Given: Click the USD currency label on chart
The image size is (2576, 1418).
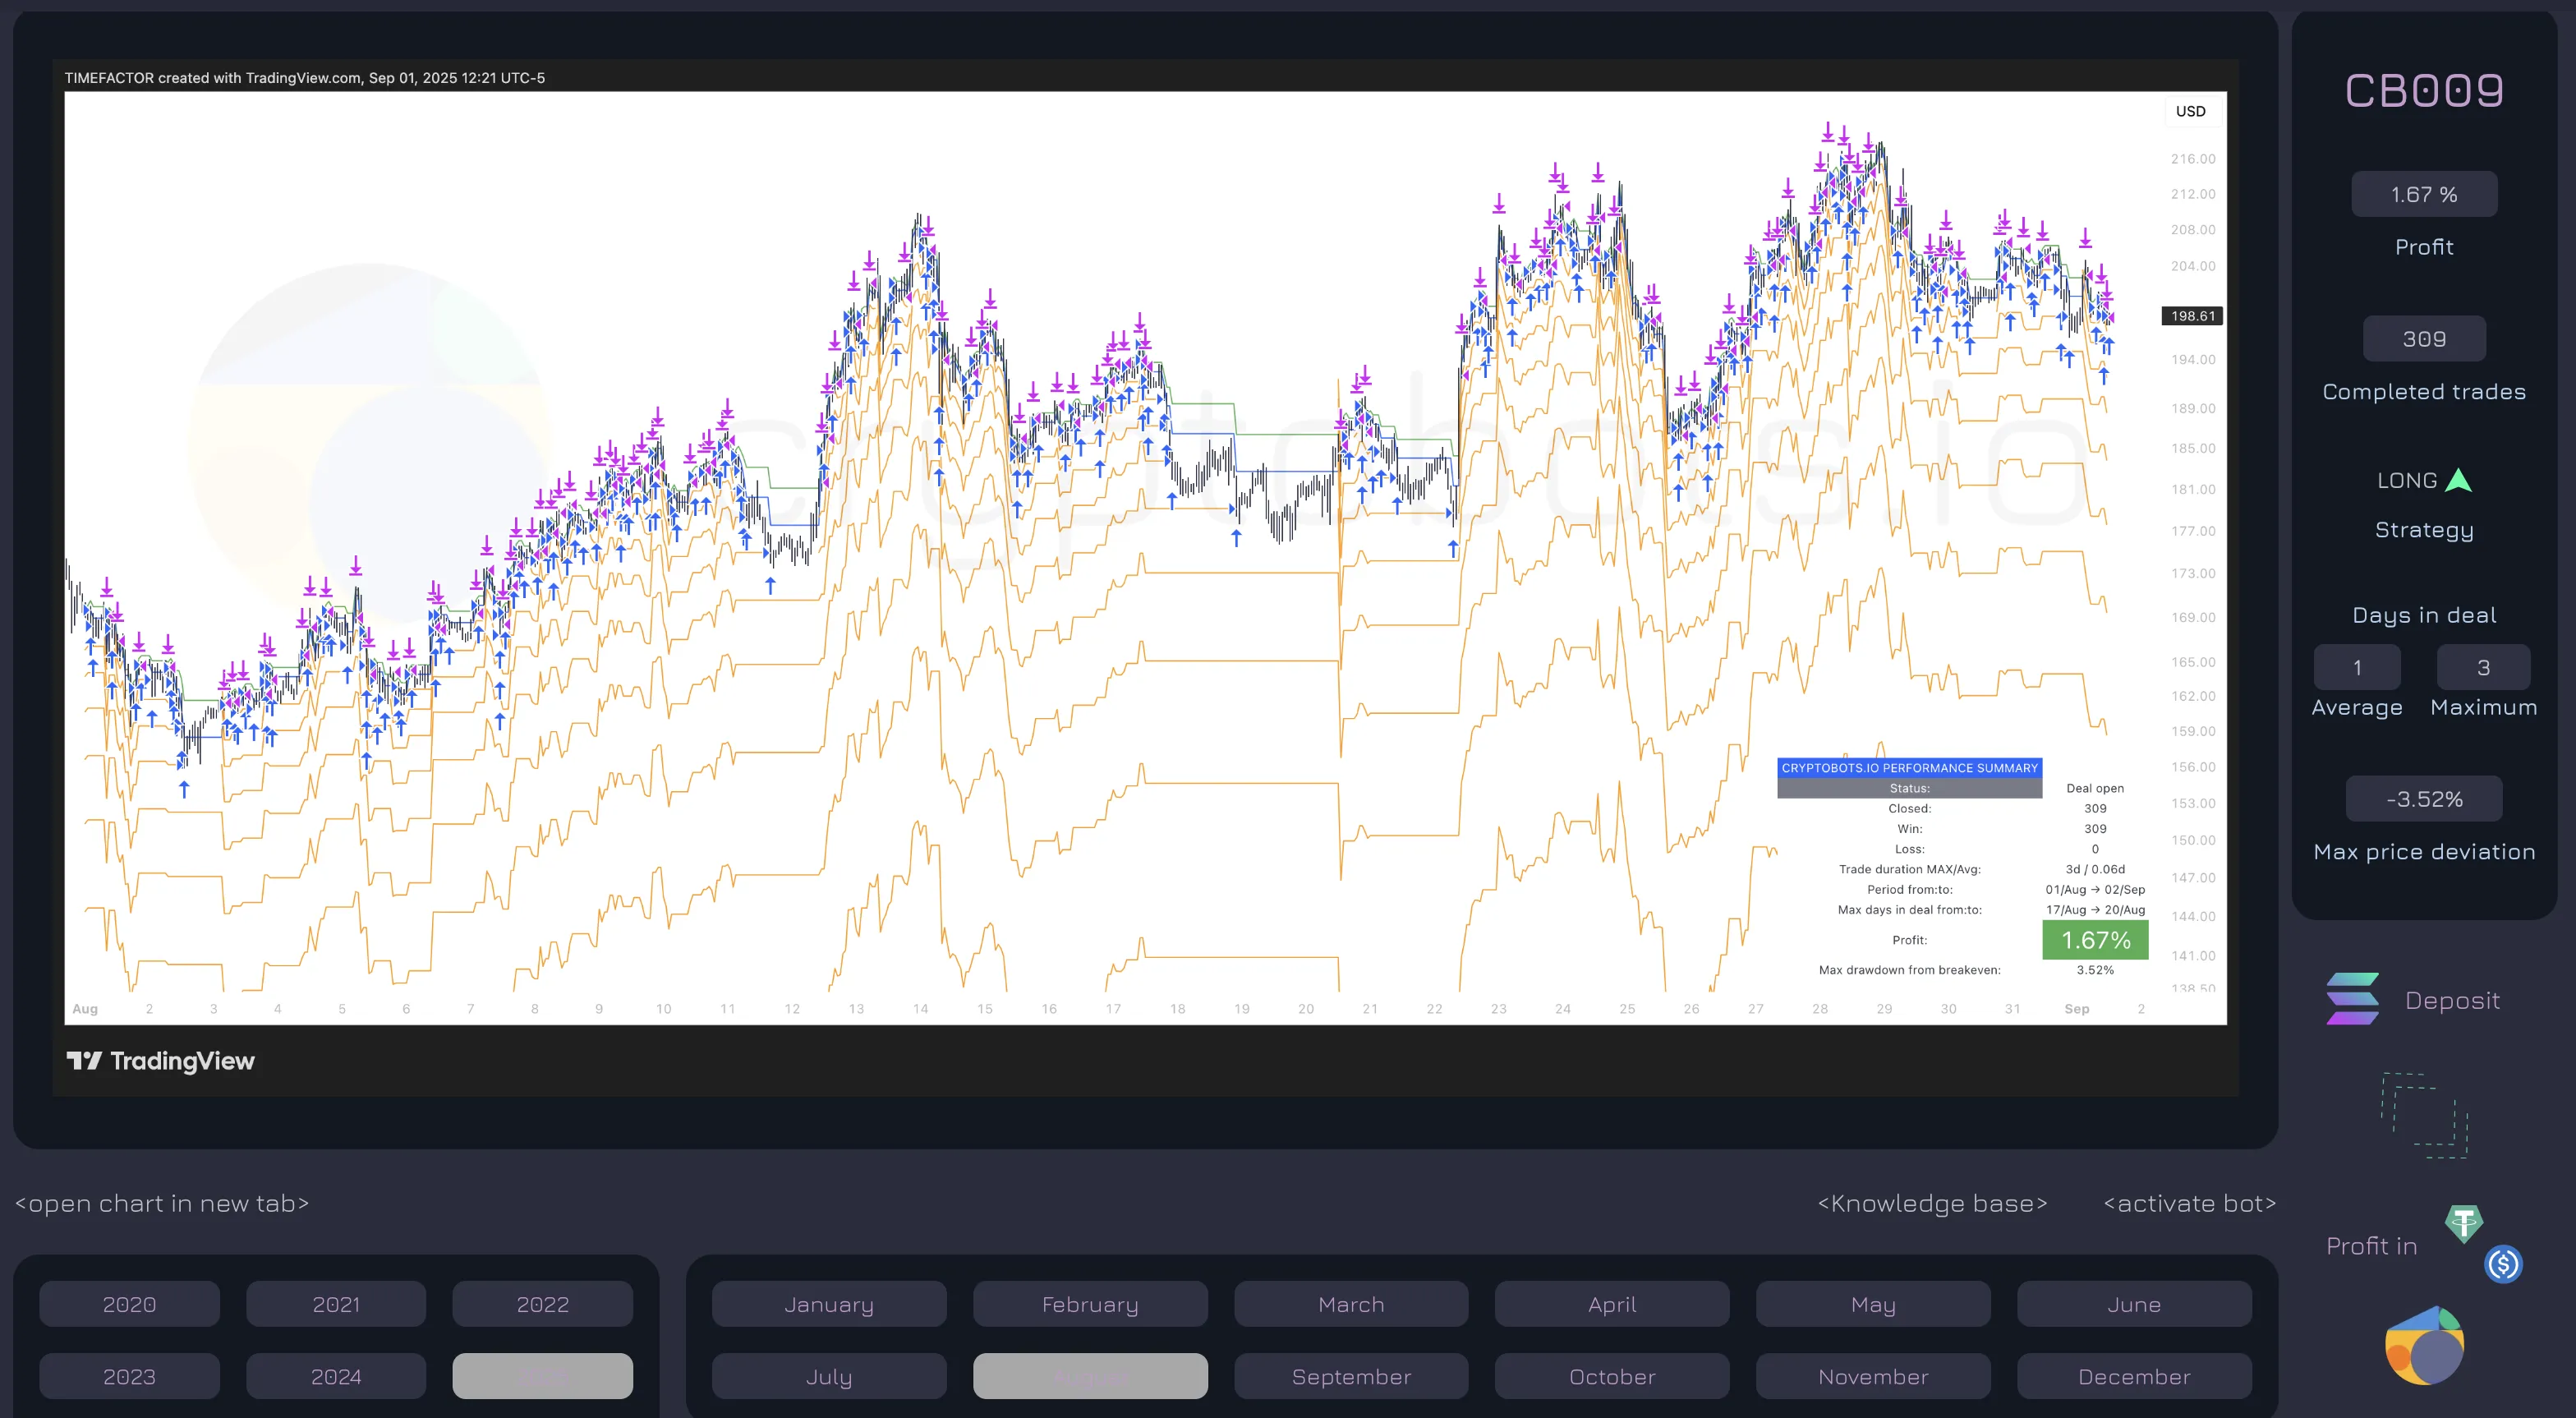Looking at the screenshot, I should pos(2190,111).
